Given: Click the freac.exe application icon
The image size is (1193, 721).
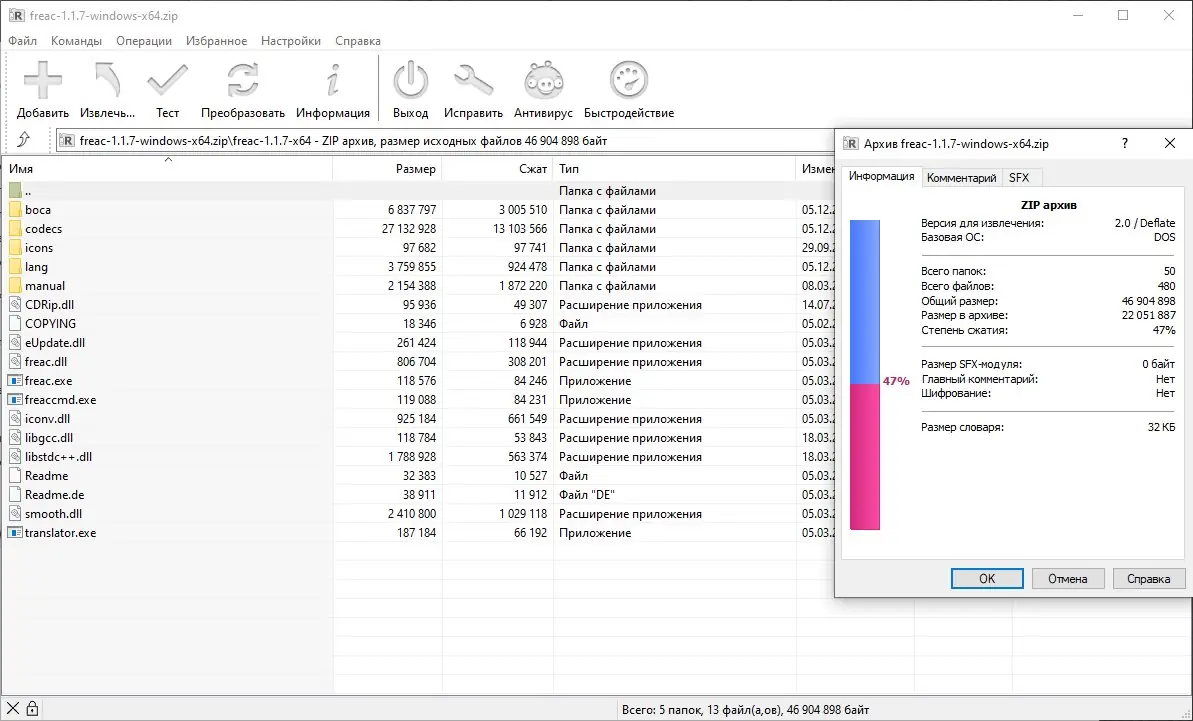Looking at the screenshot, I should click(x=15, y=381).
